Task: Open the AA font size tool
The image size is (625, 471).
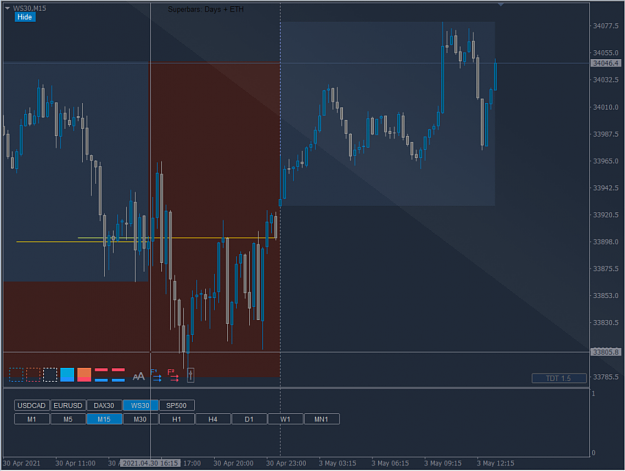Action: pyautogui.click(x=138, y=376)
